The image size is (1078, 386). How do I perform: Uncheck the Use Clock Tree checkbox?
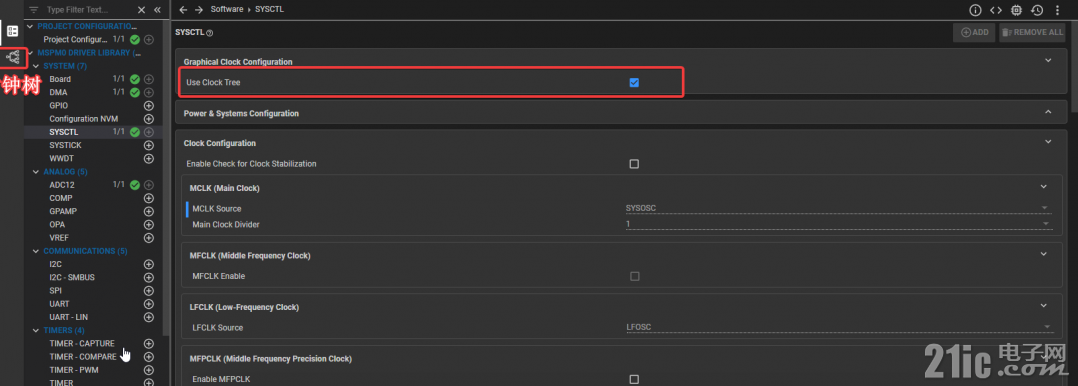coord(634,83)
